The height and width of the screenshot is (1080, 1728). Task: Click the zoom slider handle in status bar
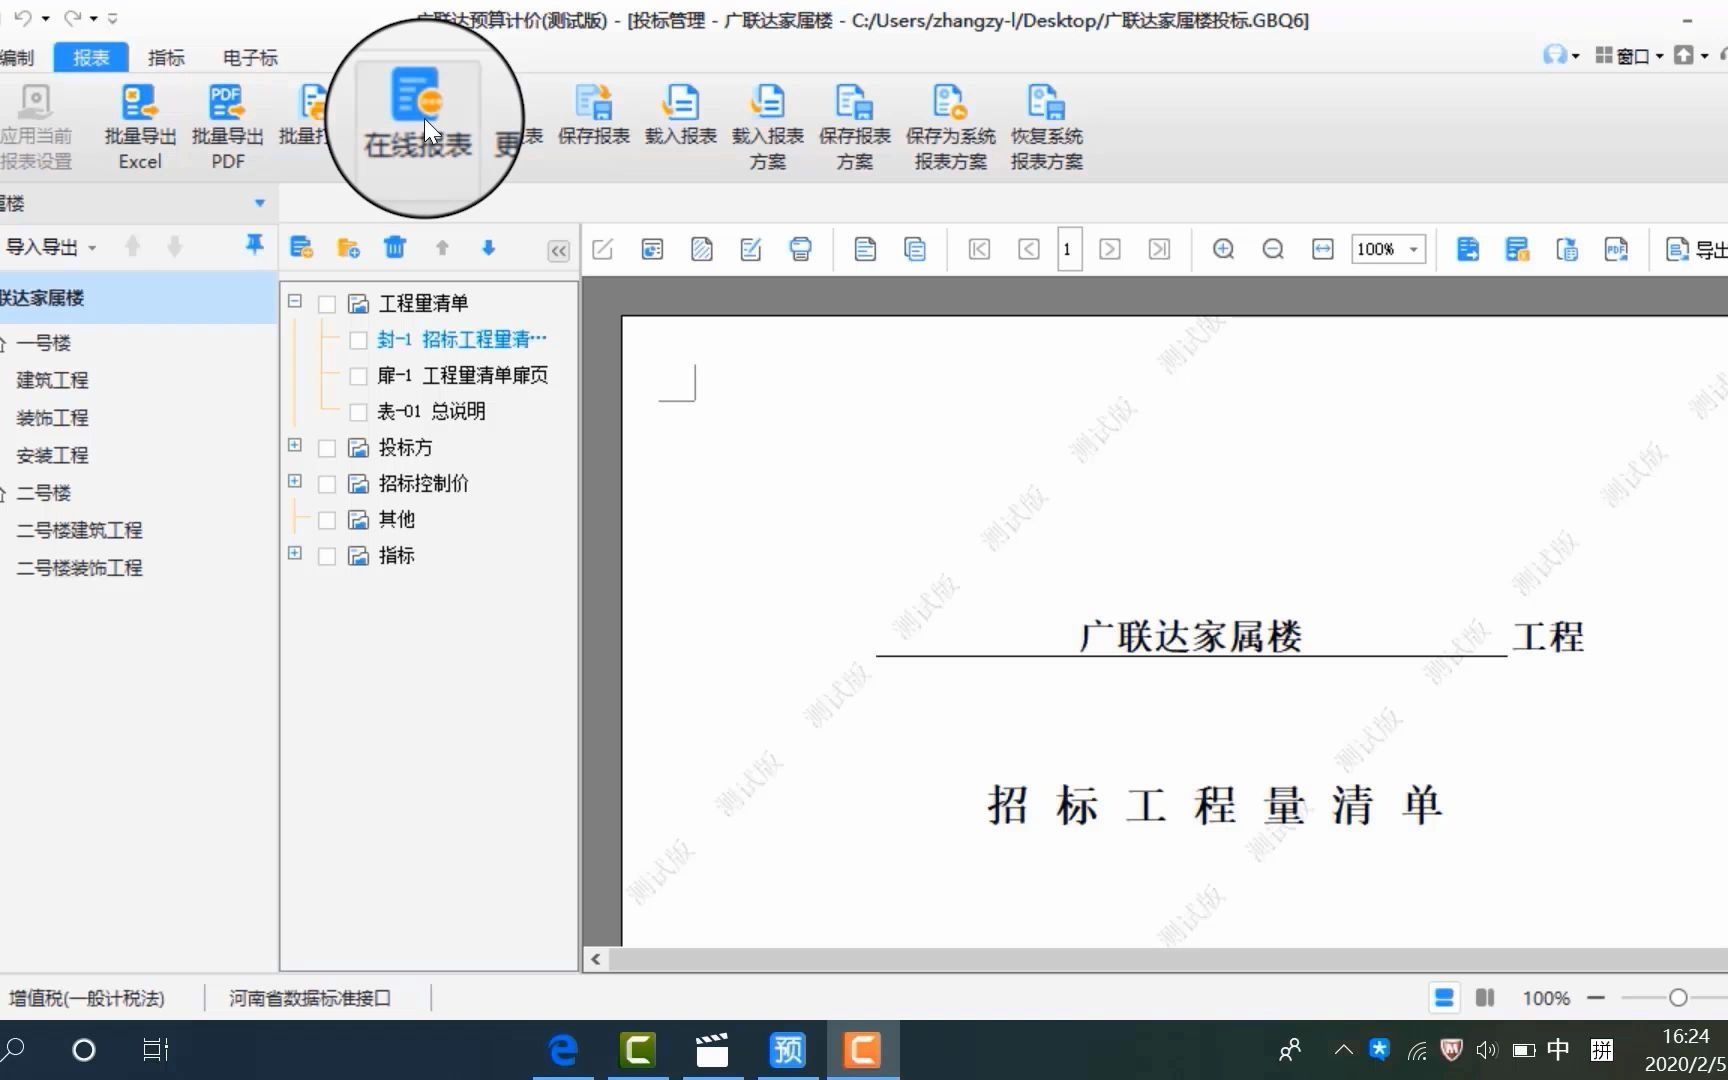click(x=1678, y=997)
